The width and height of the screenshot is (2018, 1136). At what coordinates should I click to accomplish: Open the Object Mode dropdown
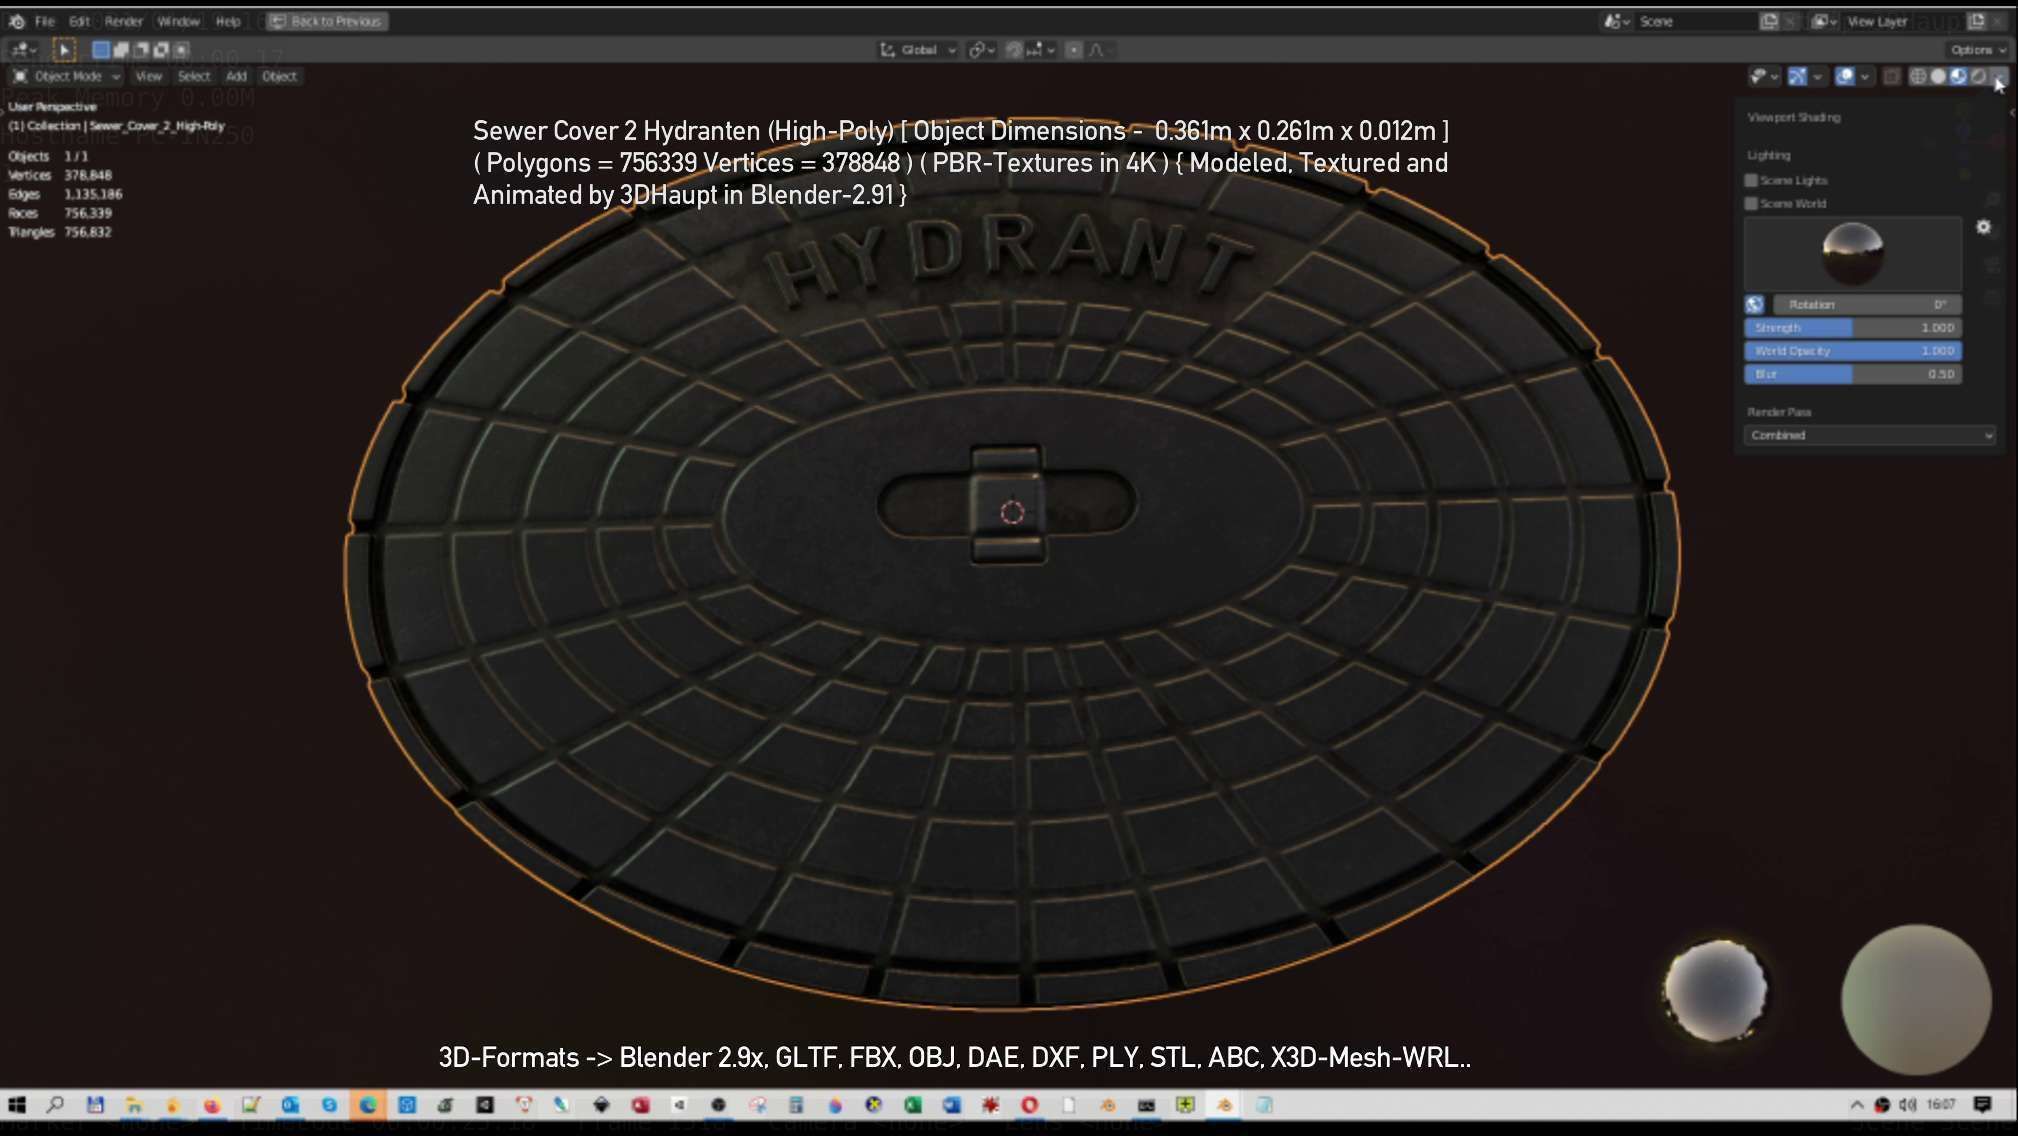tap(66, 76)
